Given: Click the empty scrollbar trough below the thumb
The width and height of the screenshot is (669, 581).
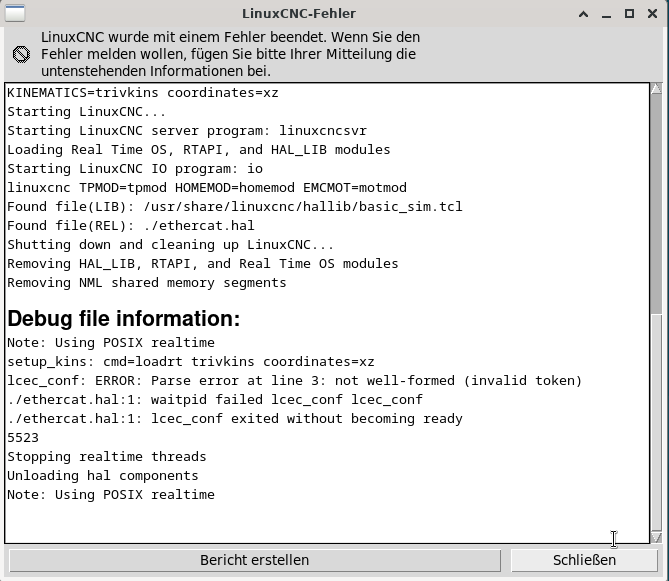Looking at the screenshot, I should (x=656, y=422).
